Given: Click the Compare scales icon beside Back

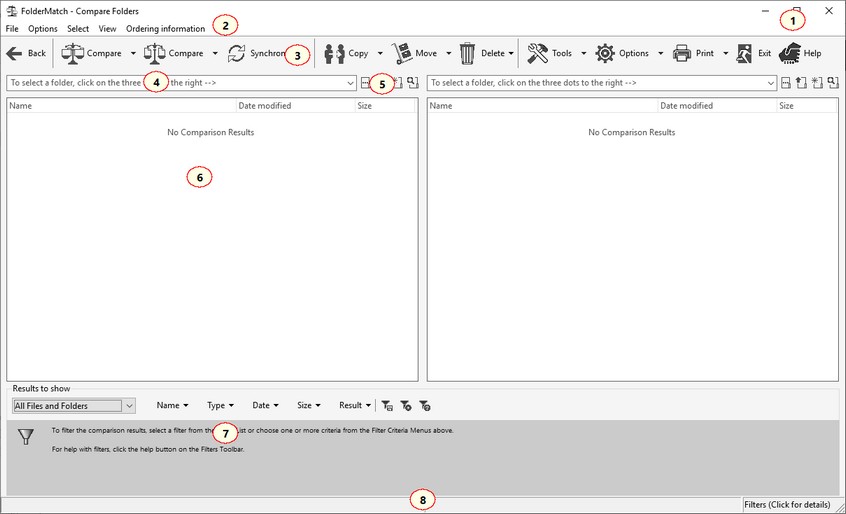Looking at the screenshot, I should 72,53.
